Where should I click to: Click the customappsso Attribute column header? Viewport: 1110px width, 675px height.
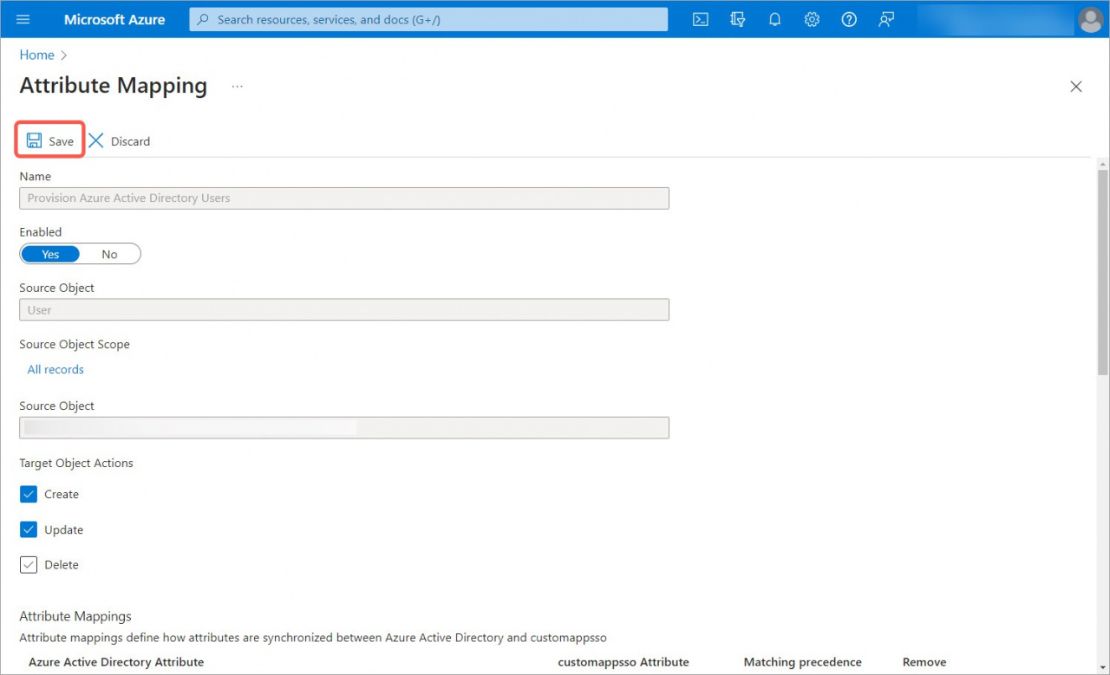[623, 662]
